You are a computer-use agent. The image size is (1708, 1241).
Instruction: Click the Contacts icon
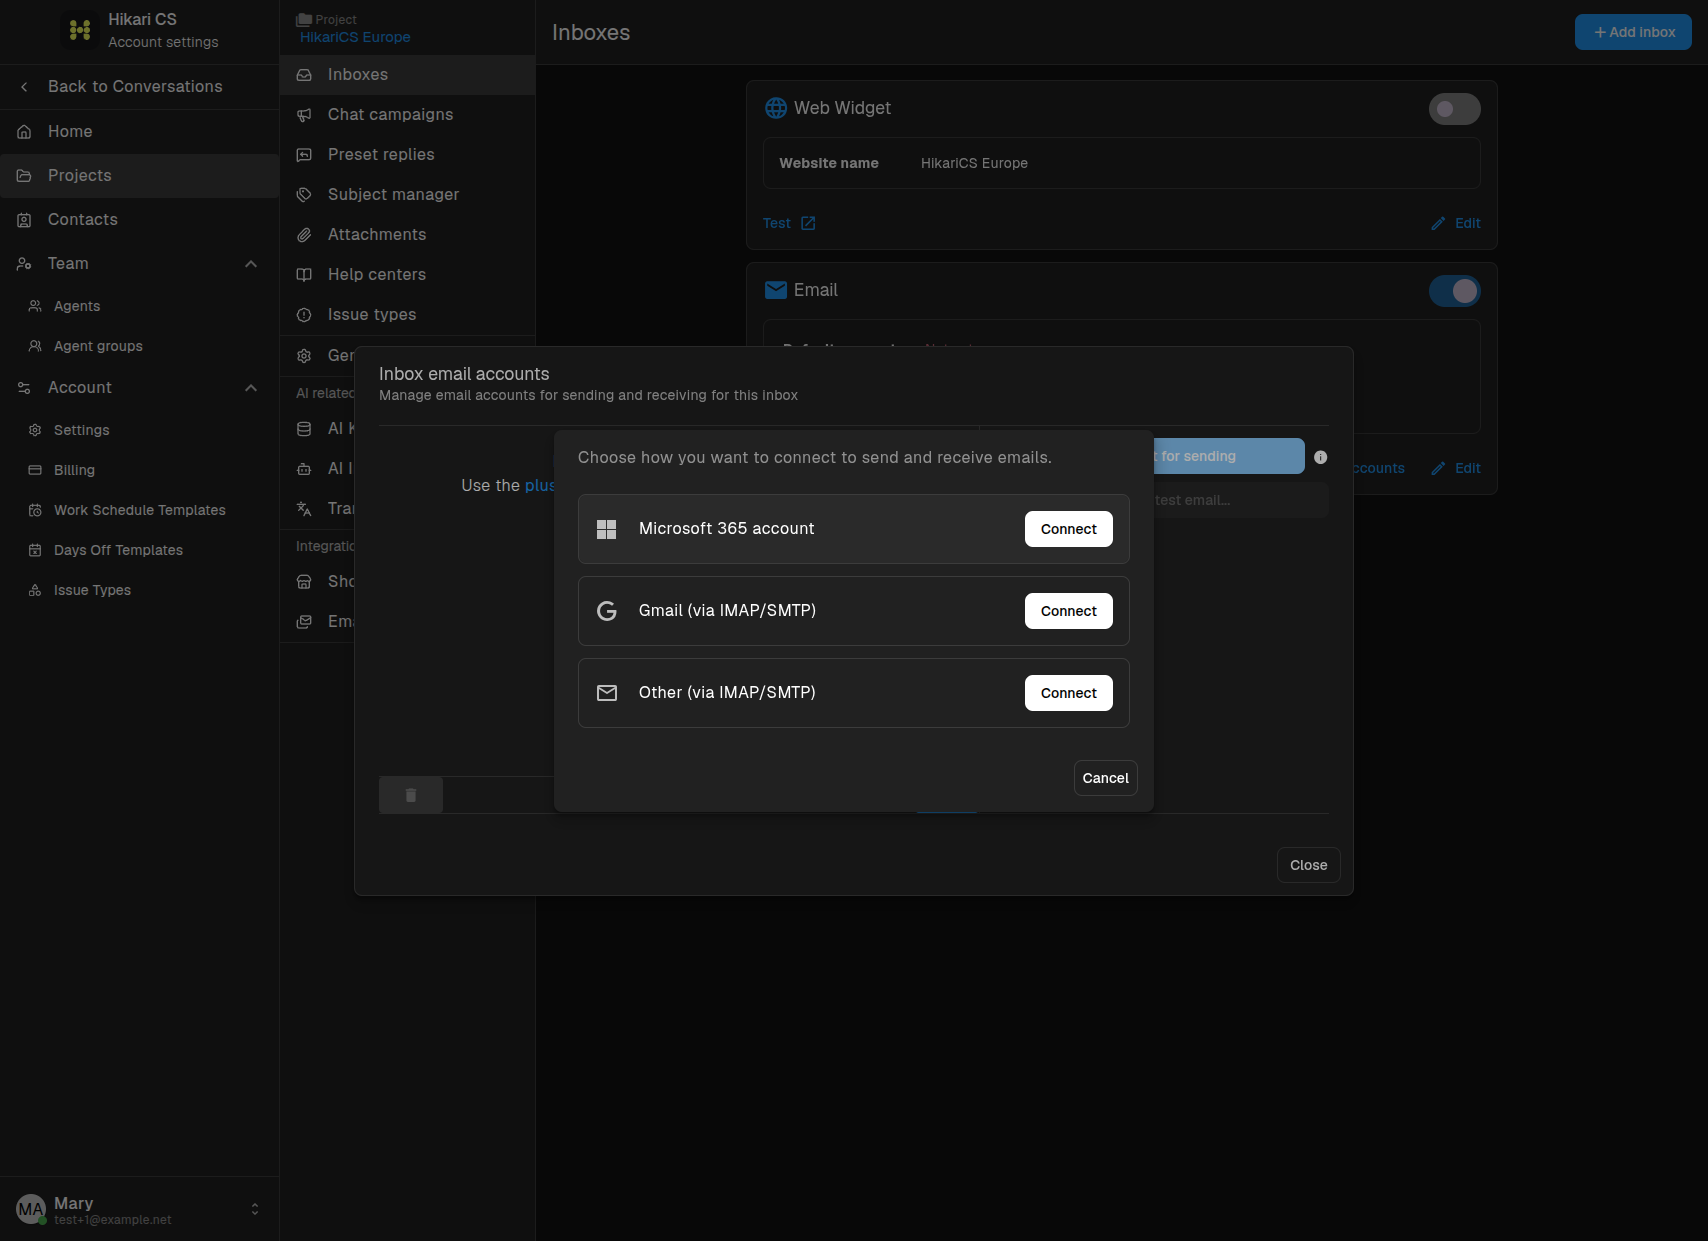24,220
